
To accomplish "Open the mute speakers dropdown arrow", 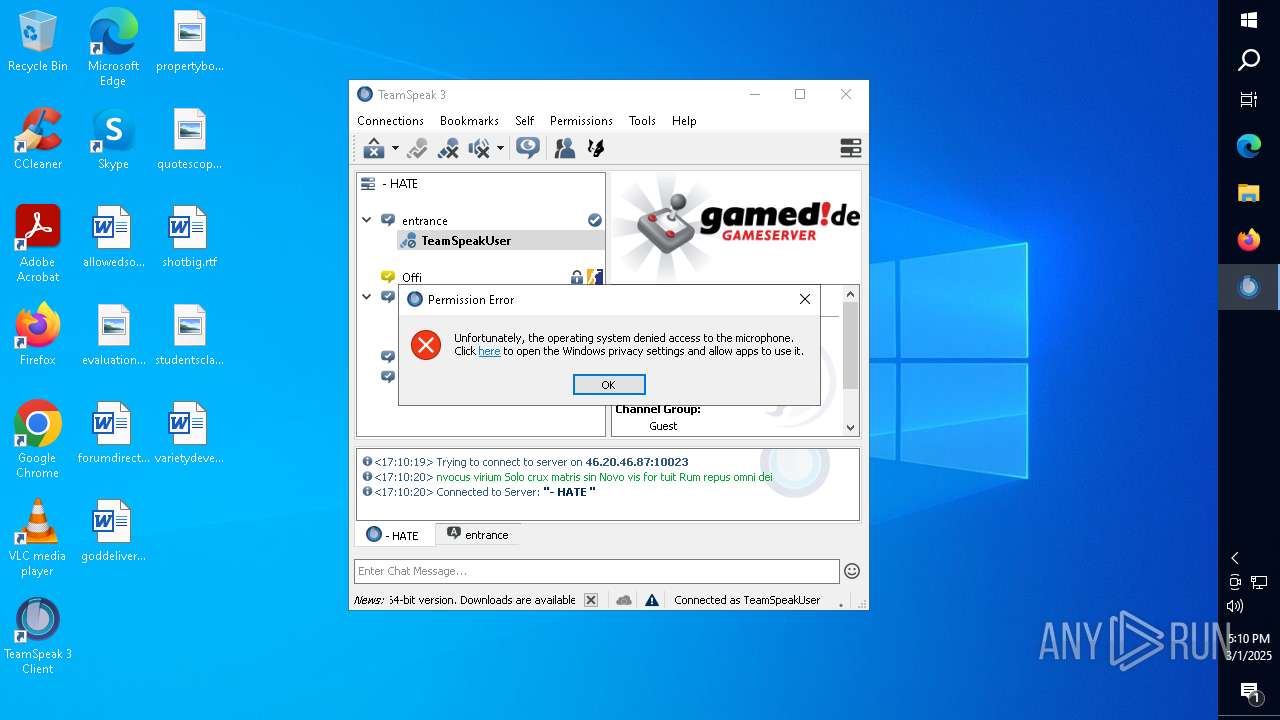I will tap(500, 148).
